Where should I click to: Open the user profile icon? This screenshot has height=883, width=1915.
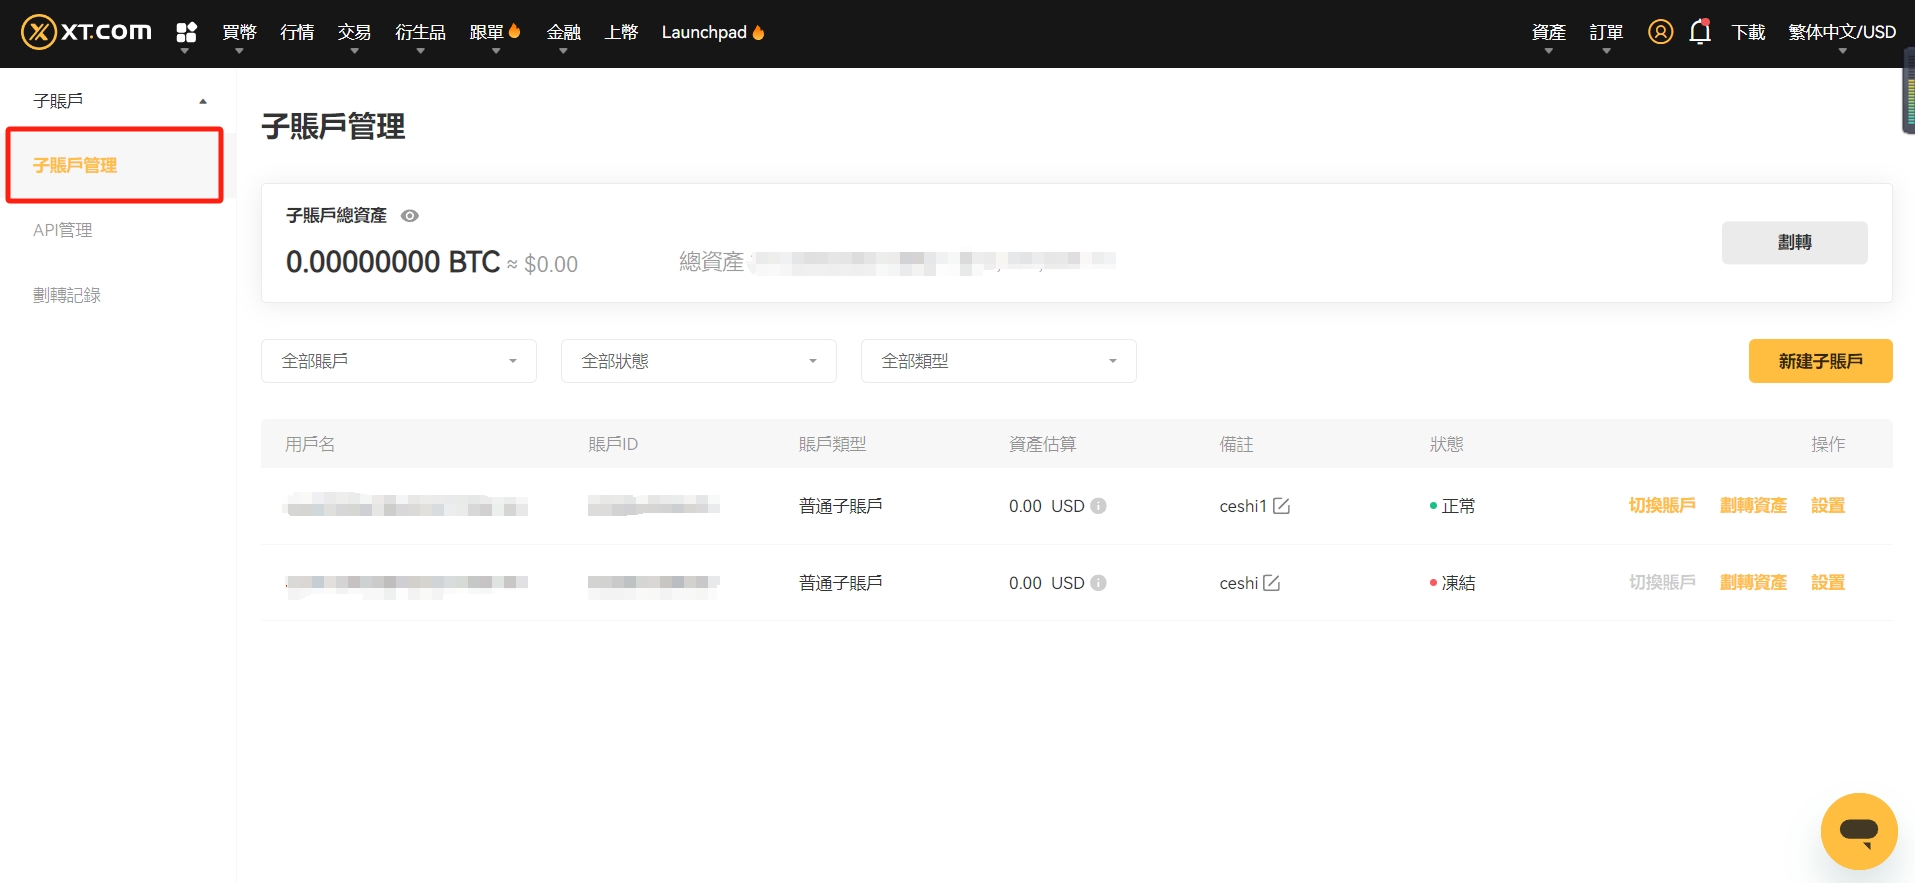tap(1660, 32)
